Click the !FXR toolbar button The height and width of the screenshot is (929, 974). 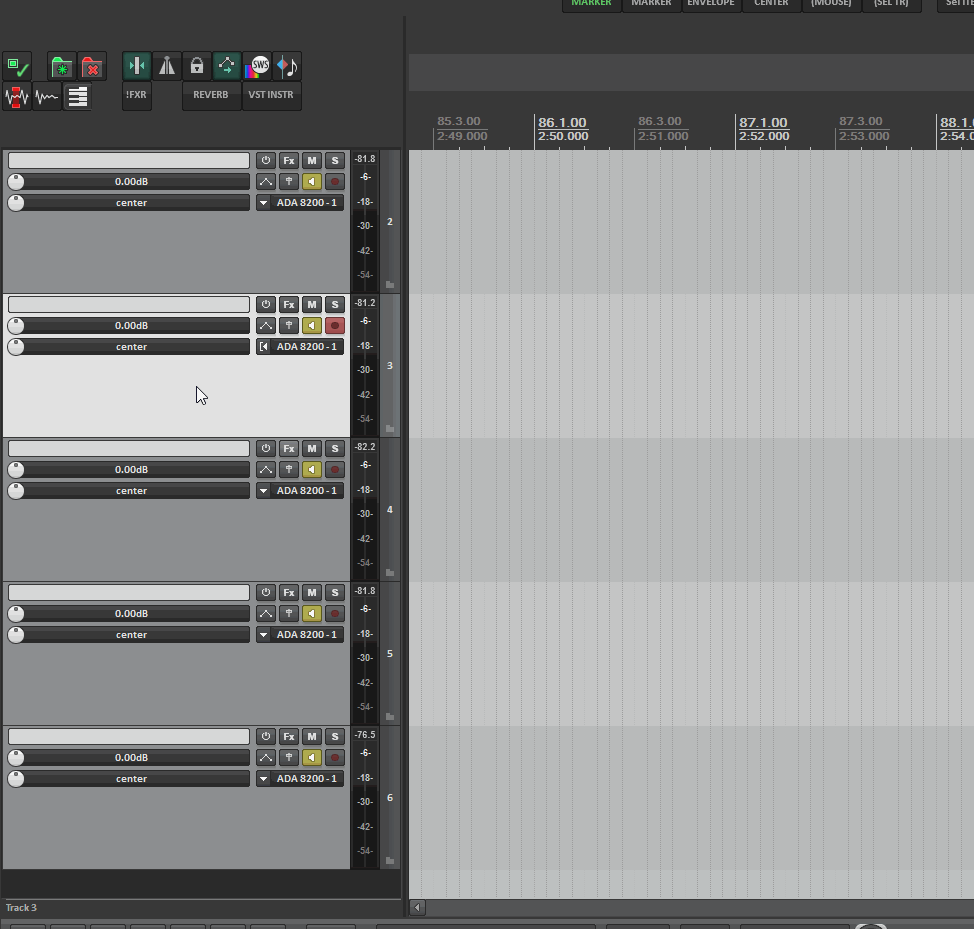(137, 96)
